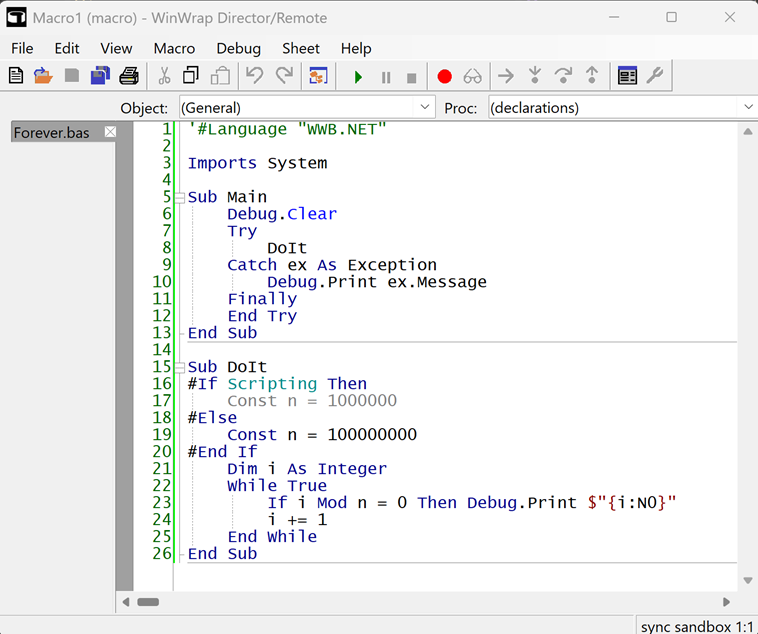Click the '#Language "WWB.NET"' comment line
Viewport: 758px width, 634px height.
click(x=287, y=129)
